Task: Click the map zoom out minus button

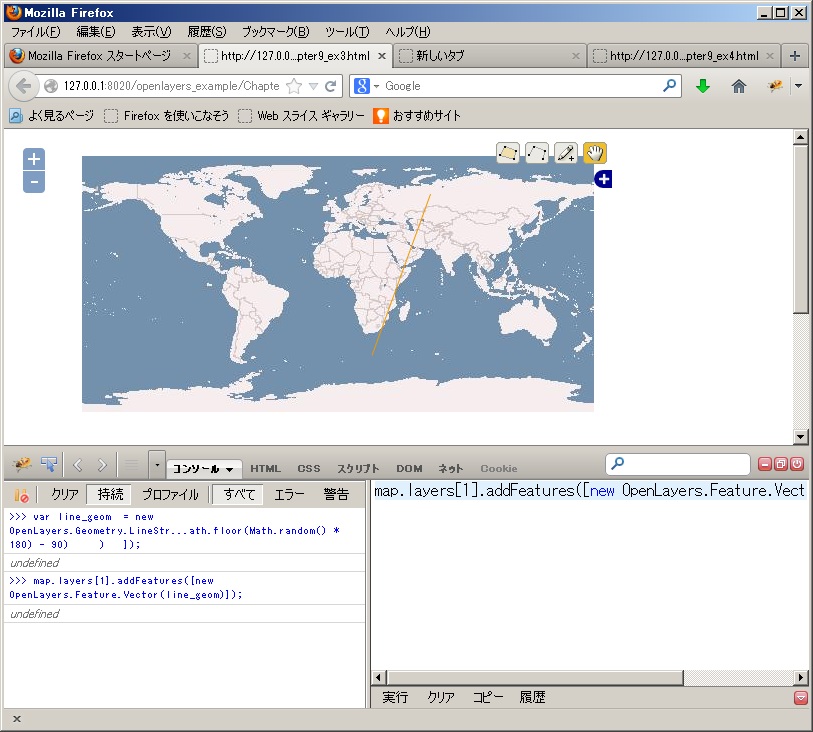Action: coord(34,181)
